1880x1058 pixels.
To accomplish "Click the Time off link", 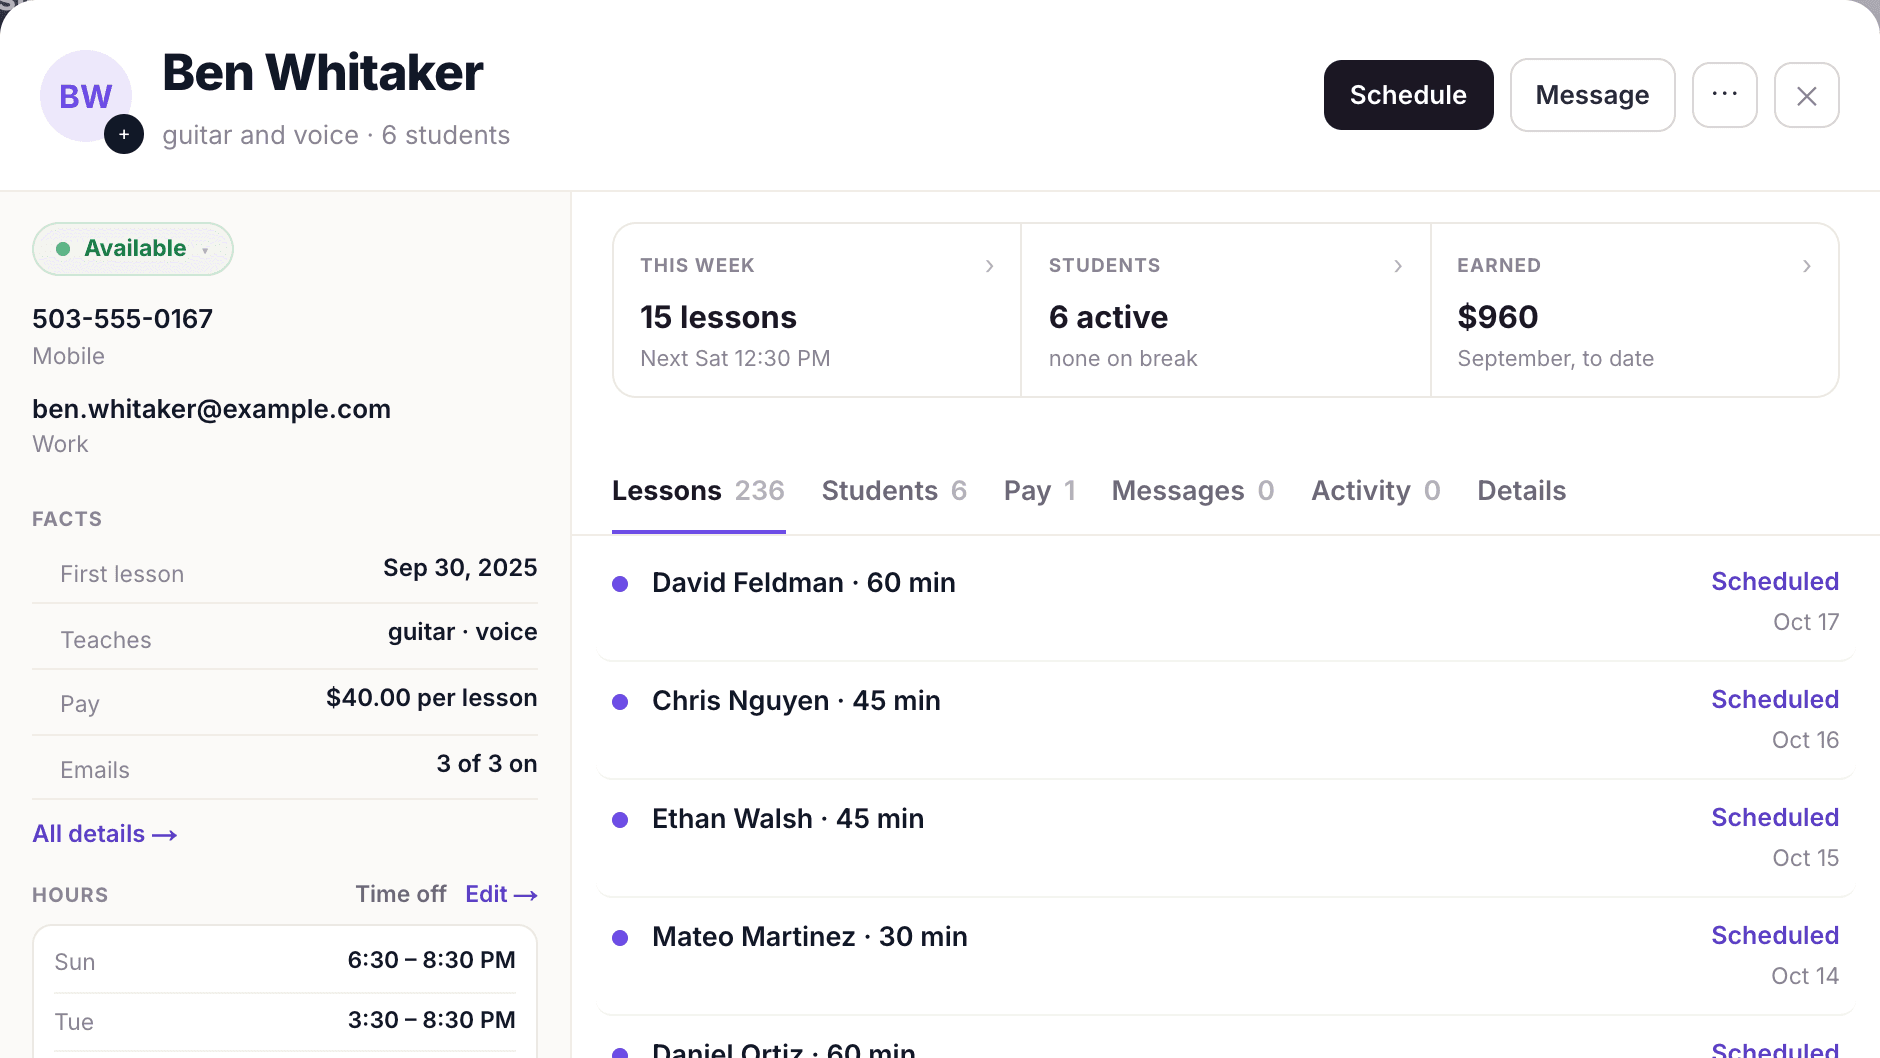I will [x=401, y=894].
